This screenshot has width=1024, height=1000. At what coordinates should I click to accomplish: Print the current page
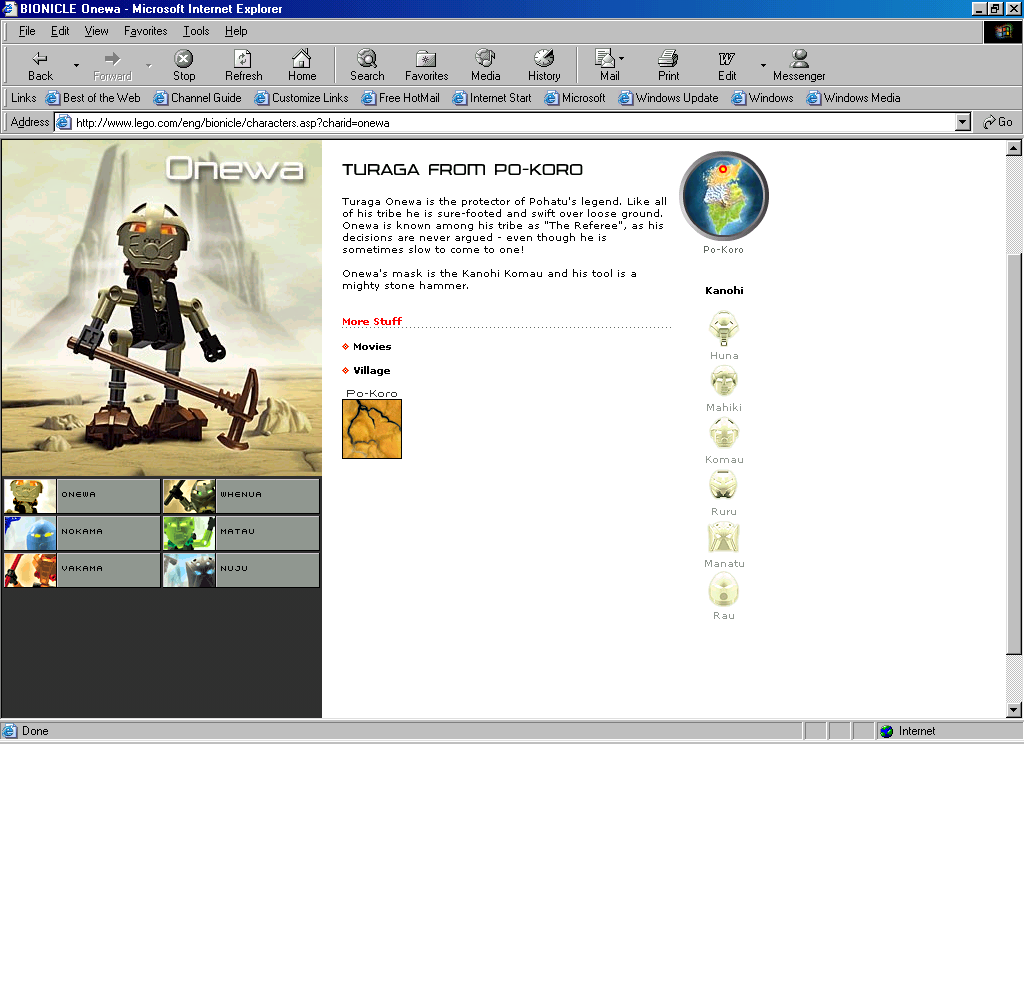point(668,65)
